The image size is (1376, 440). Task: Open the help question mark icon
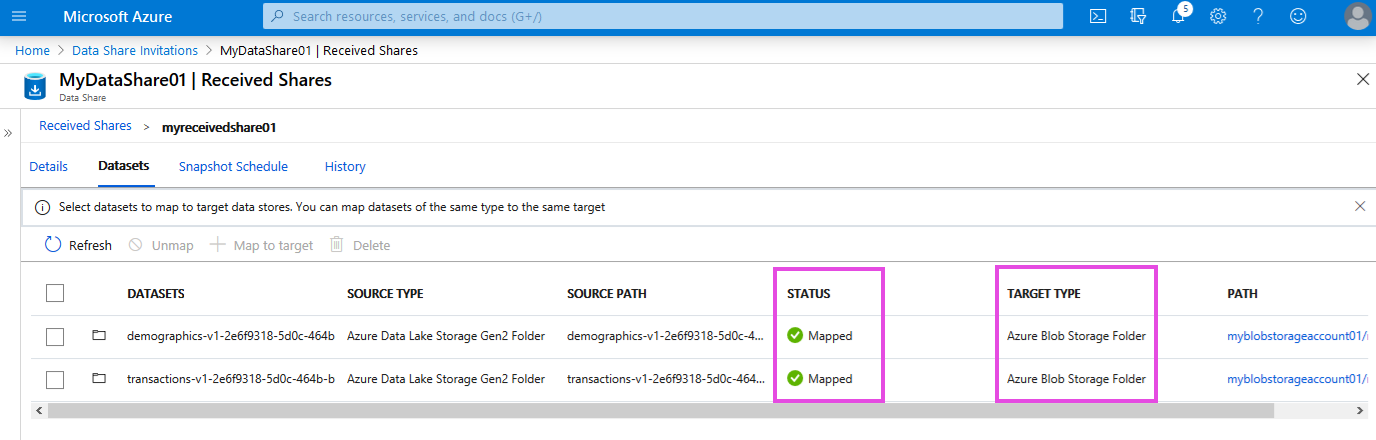[1258, 16]
